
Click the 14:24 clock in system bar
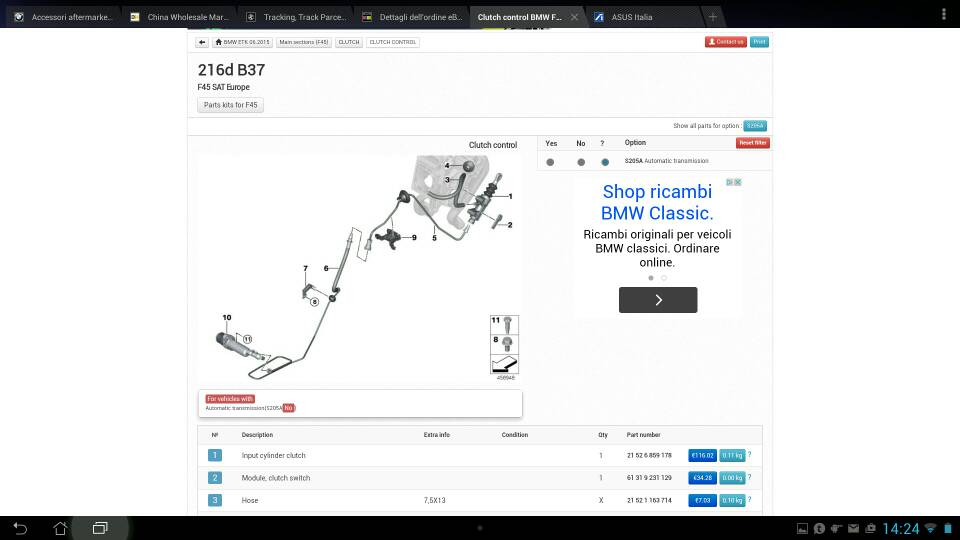[x=901, y=529]
